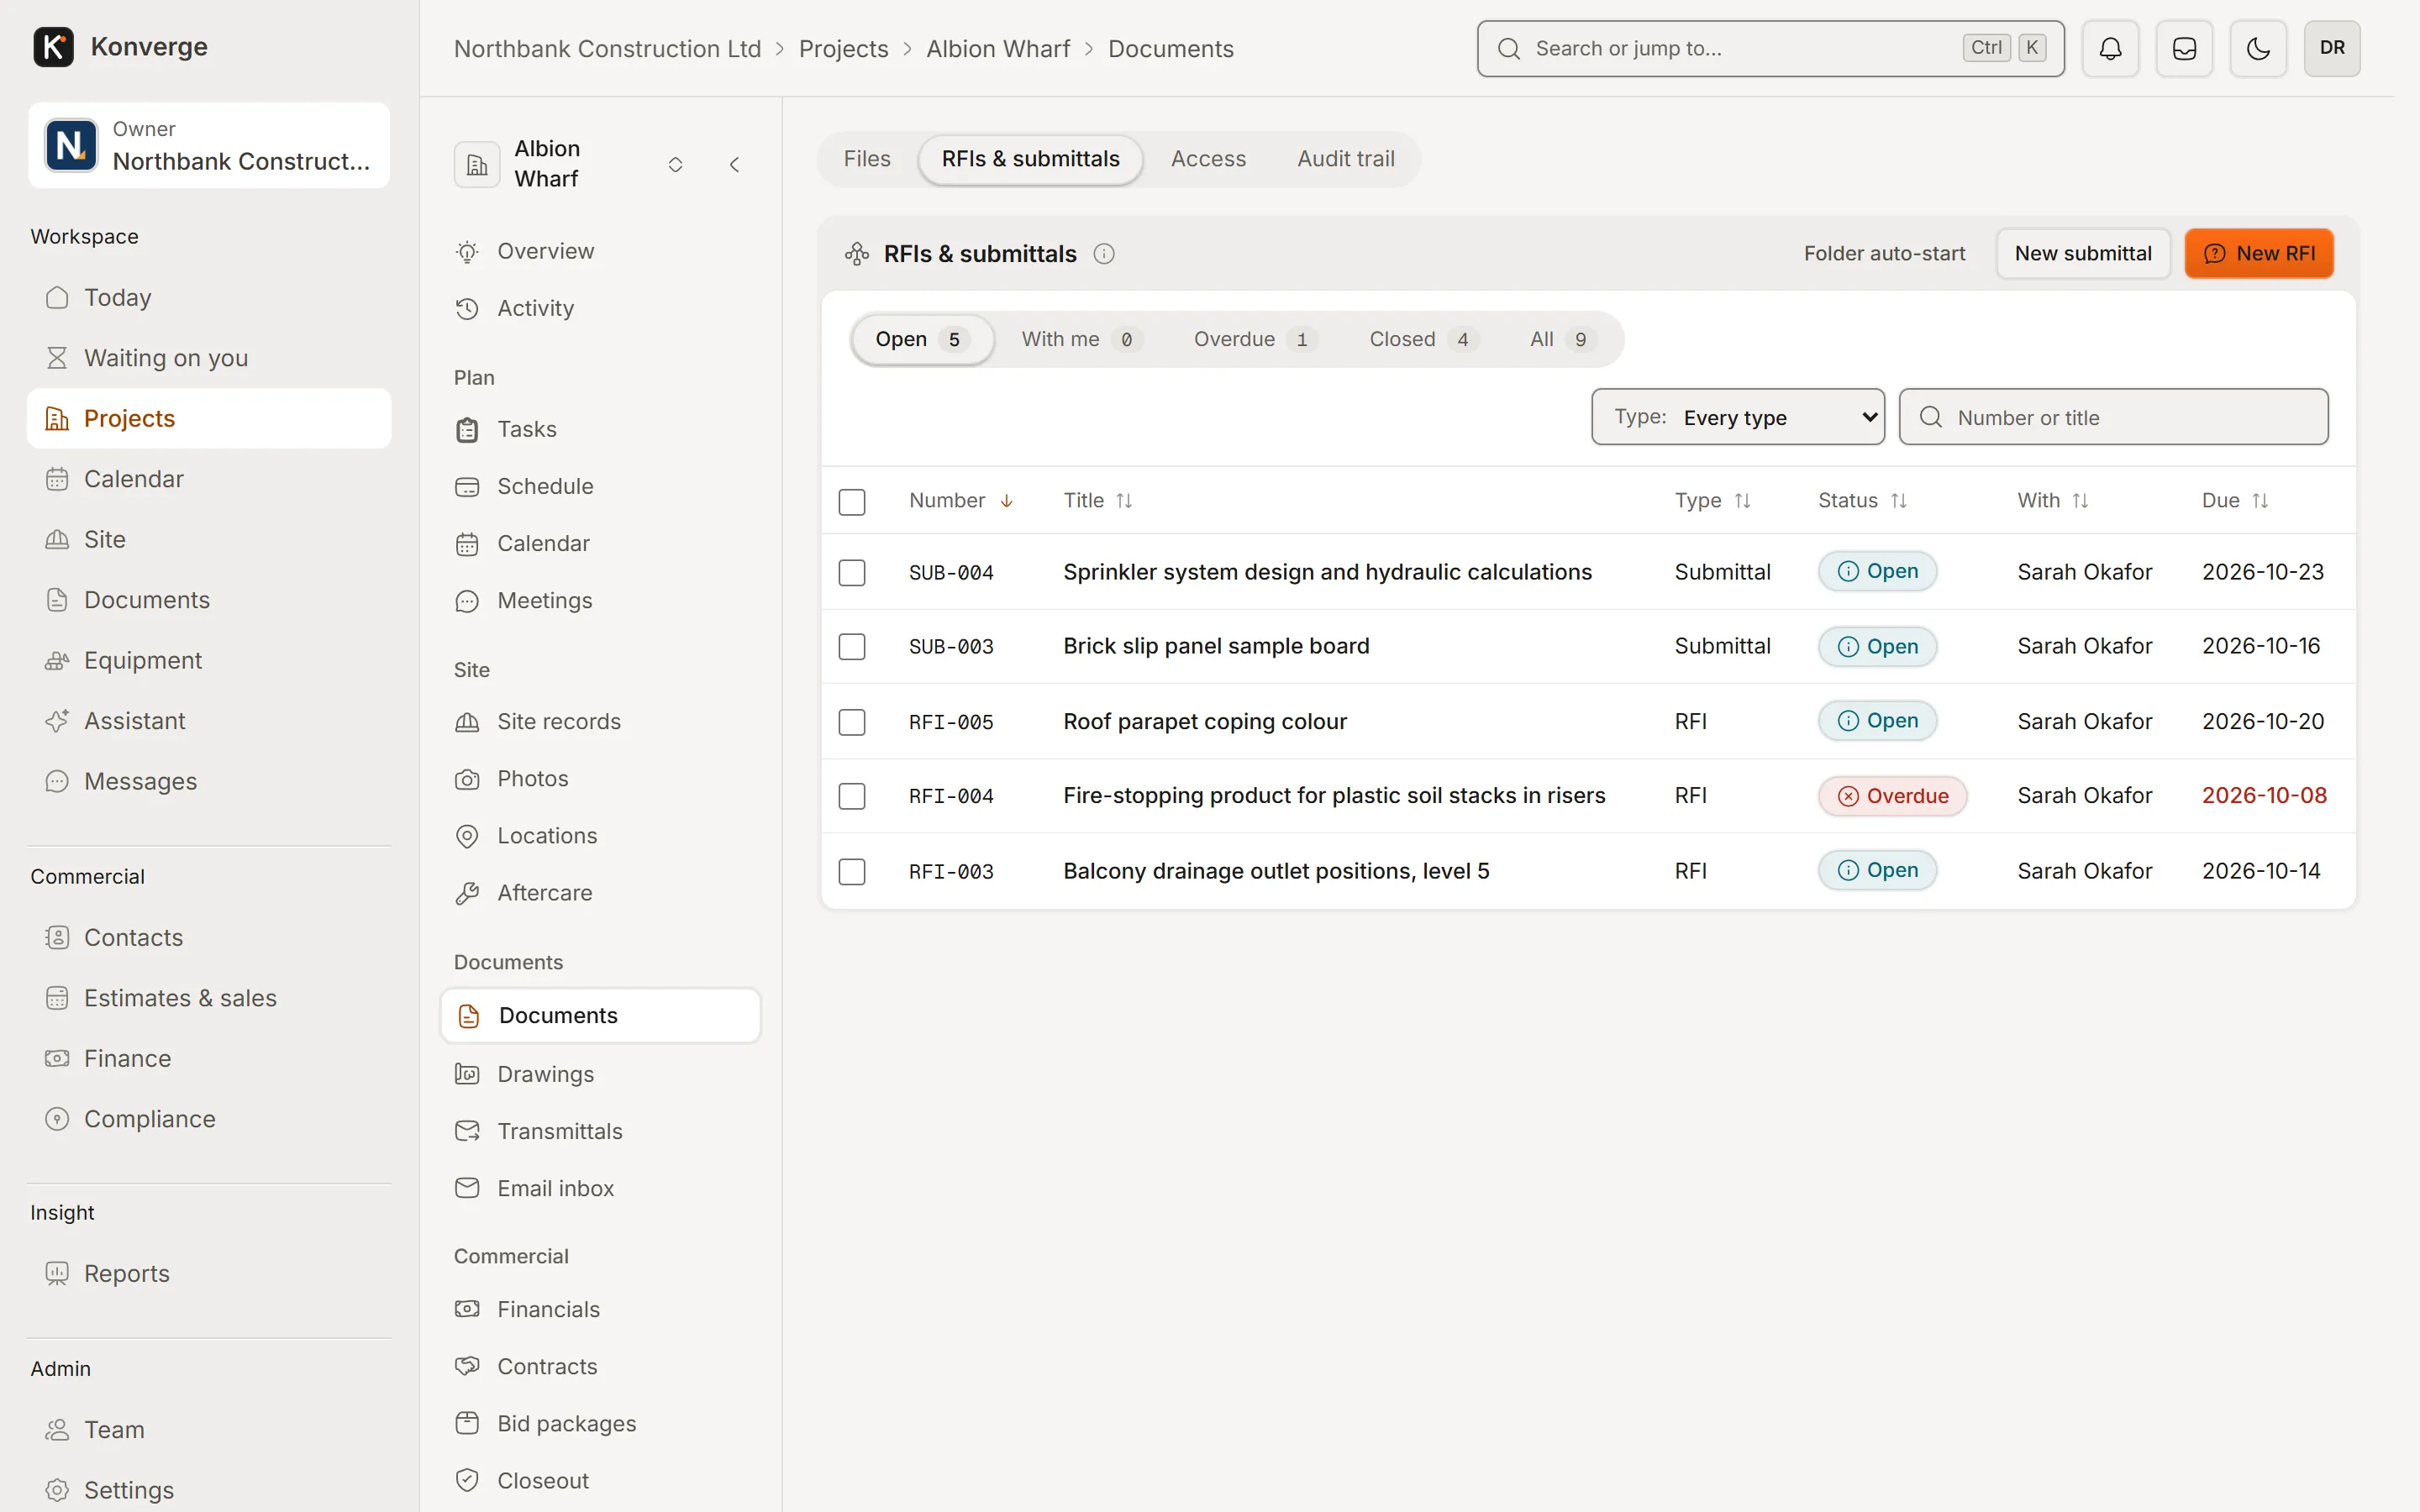Open Drawings in project sidebar
Image resolution: width=2420 pixels, height=1512 pixels.
tap(600, 1074)
